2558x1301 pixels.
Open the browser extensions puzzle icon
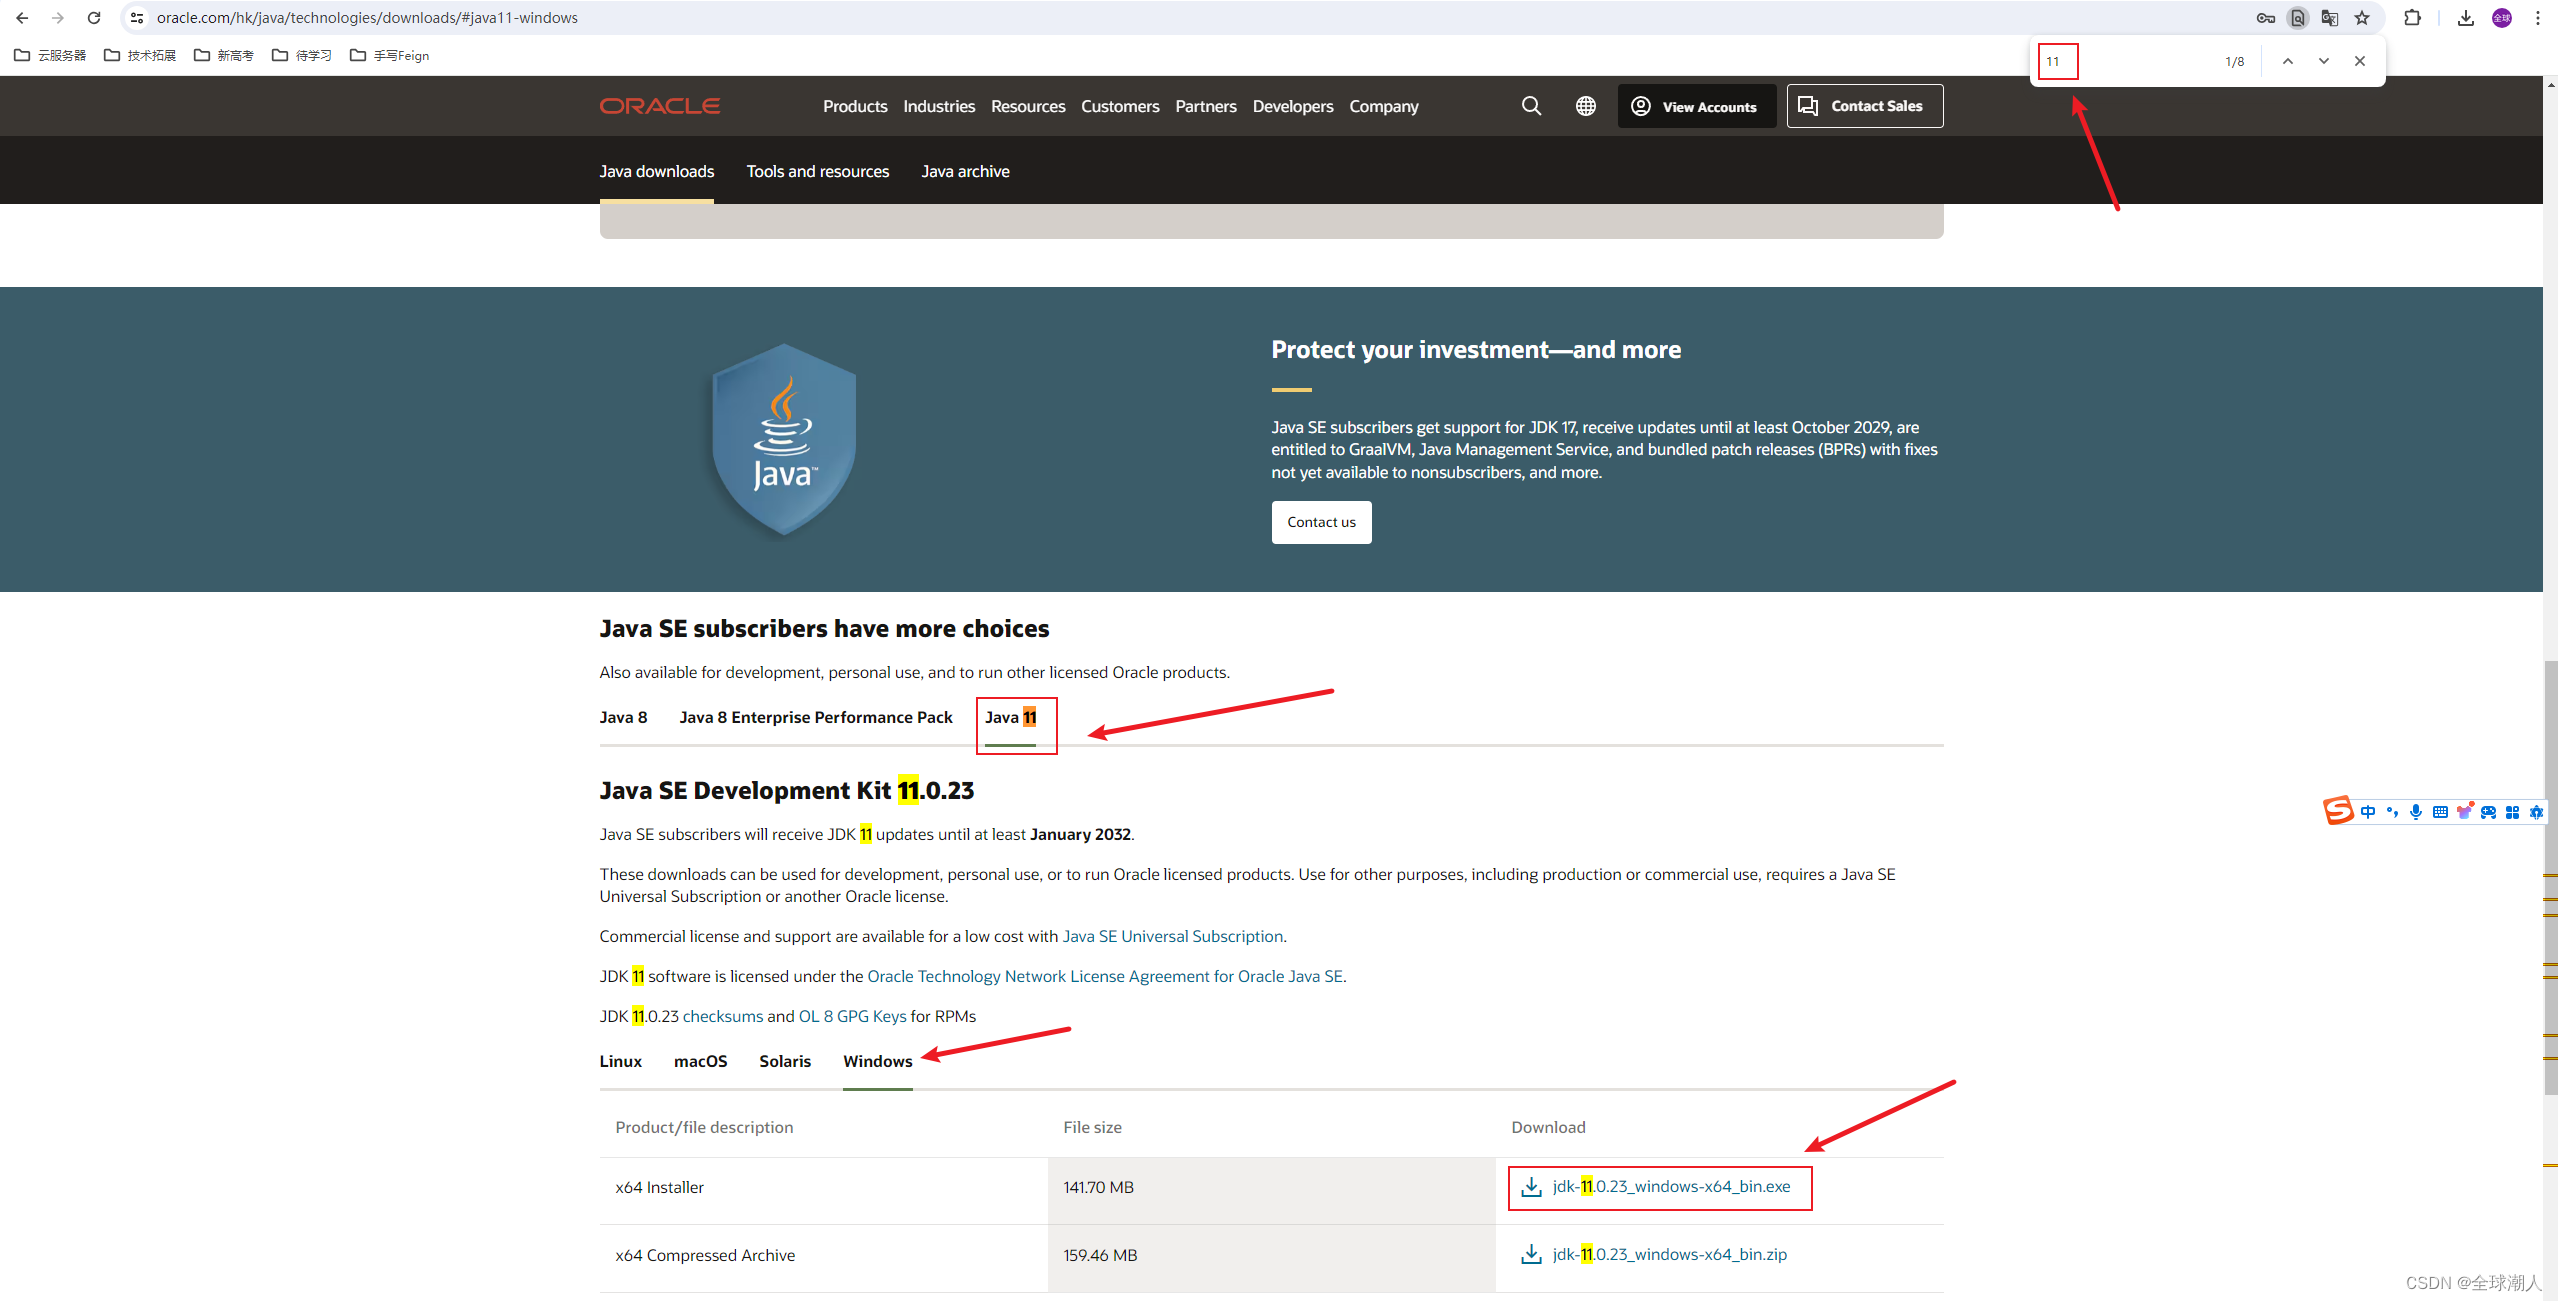[x=2412, y=18]
